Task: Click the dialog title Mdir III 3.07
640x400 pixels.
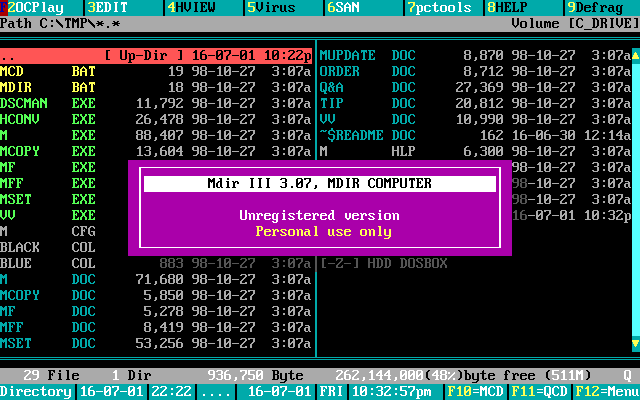Action: coord(320,183)
